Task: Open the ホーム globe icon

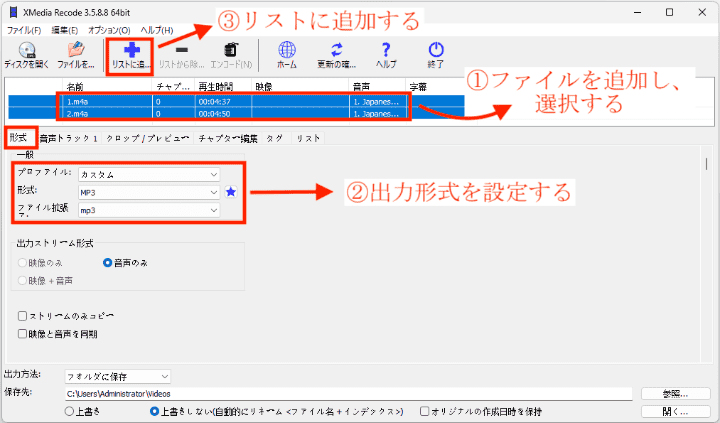Action: (x=287, y=55)
